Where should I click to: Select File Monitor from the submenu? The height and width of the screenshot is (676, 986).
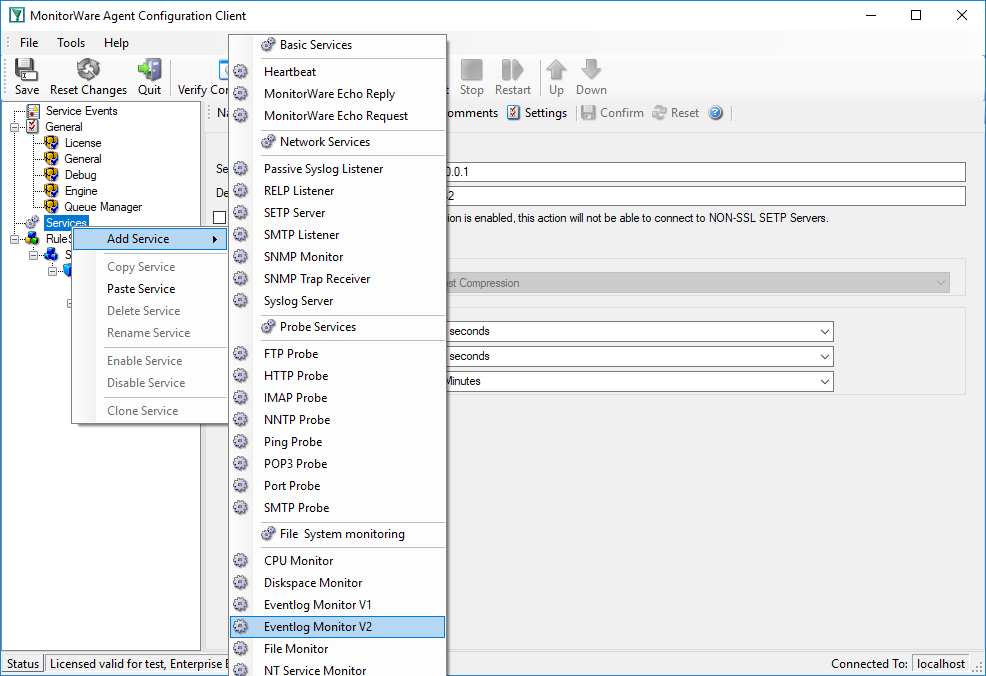pyautogui.click(x=338, y=648)
